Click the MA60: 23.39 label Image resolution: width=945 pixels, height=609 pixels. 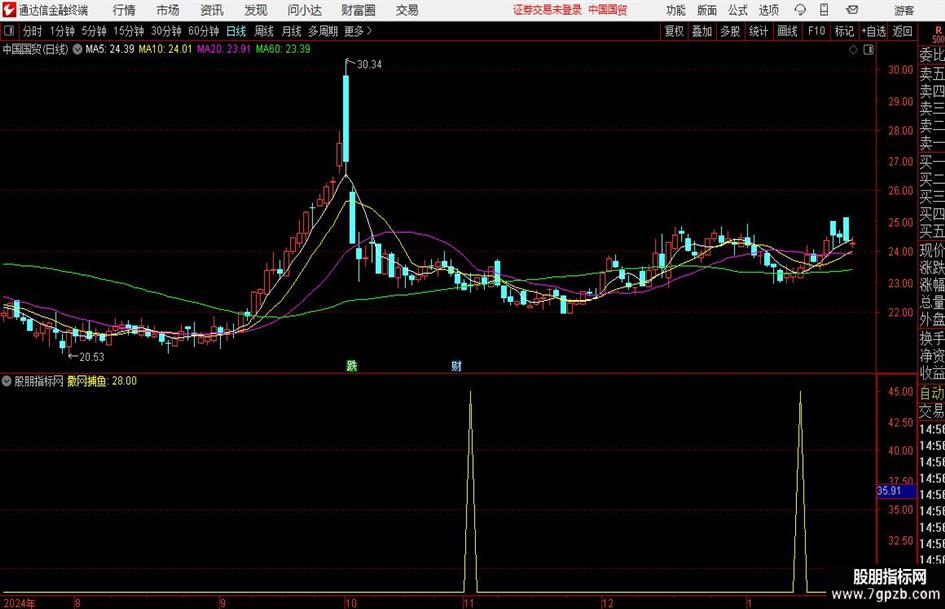[x=283, y=49]
